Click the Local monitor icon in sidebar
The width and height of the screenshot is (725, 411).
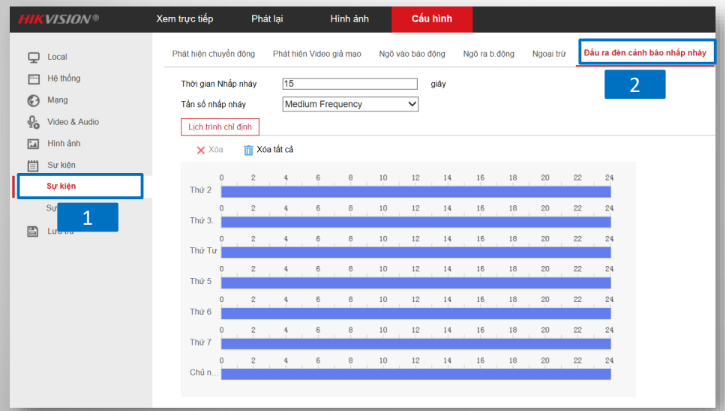click(x=33, y=57)
